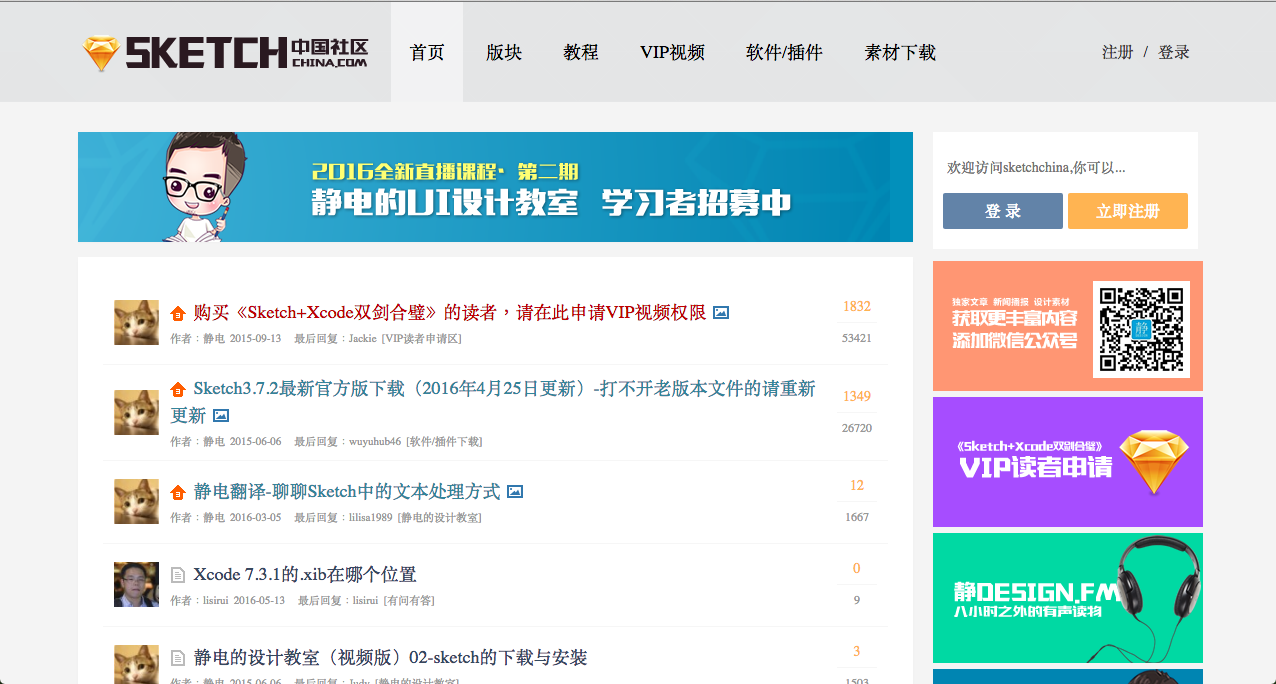Open the 教程 navigation item

pyautogui.click(x=581, y=52)
